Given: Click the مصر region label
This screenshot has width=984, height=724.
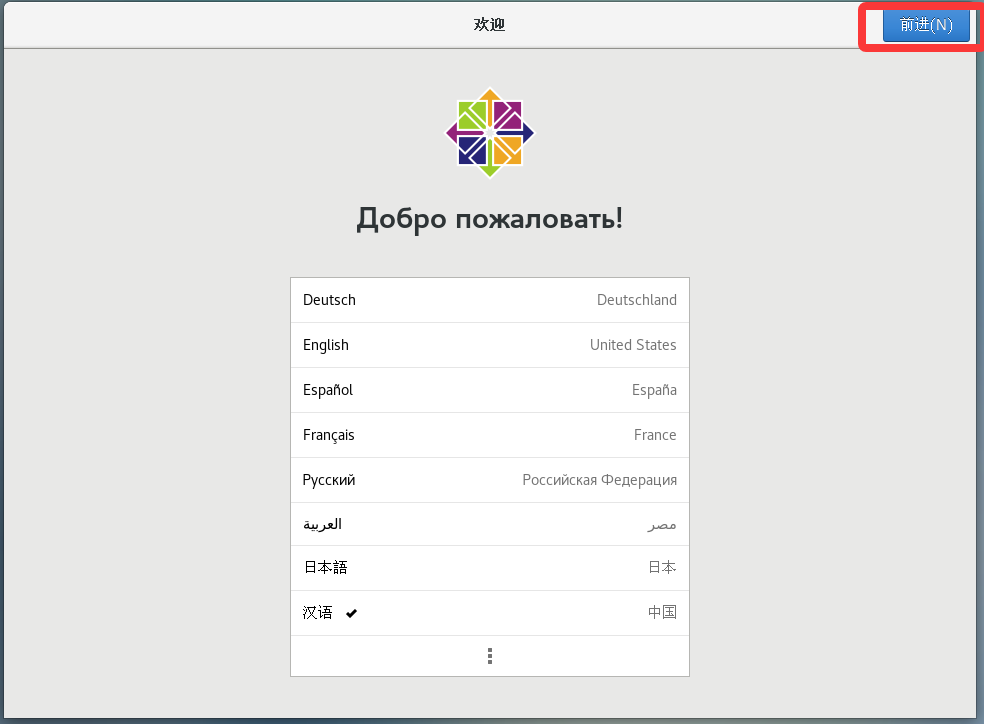Looking at the screenshot, I should [x=661, y=525].
